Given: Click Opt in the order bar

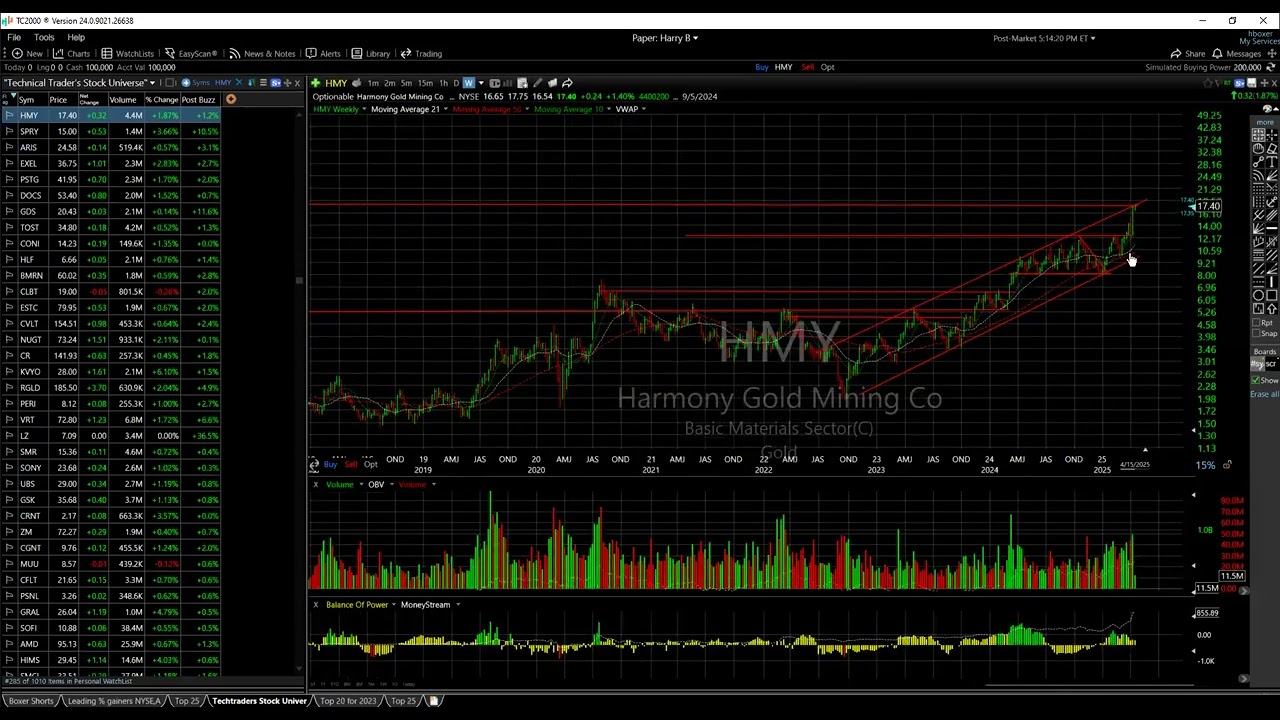Looking at the screenshot, I should pos(827,67).
